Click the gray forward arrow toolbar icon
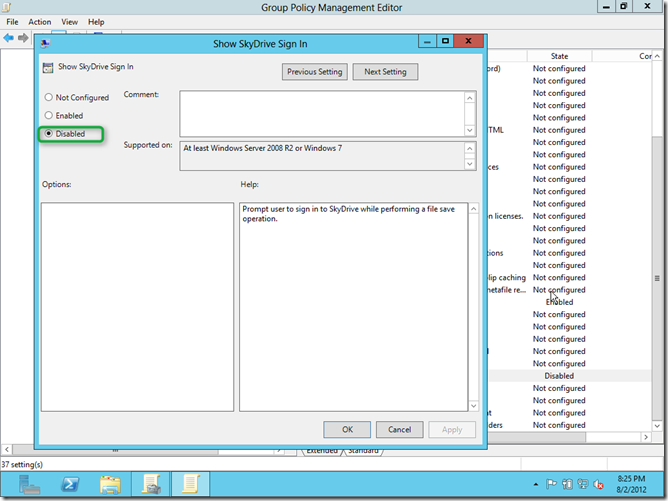The height and width of the screenshot is (501, 668). pos(23,38)
